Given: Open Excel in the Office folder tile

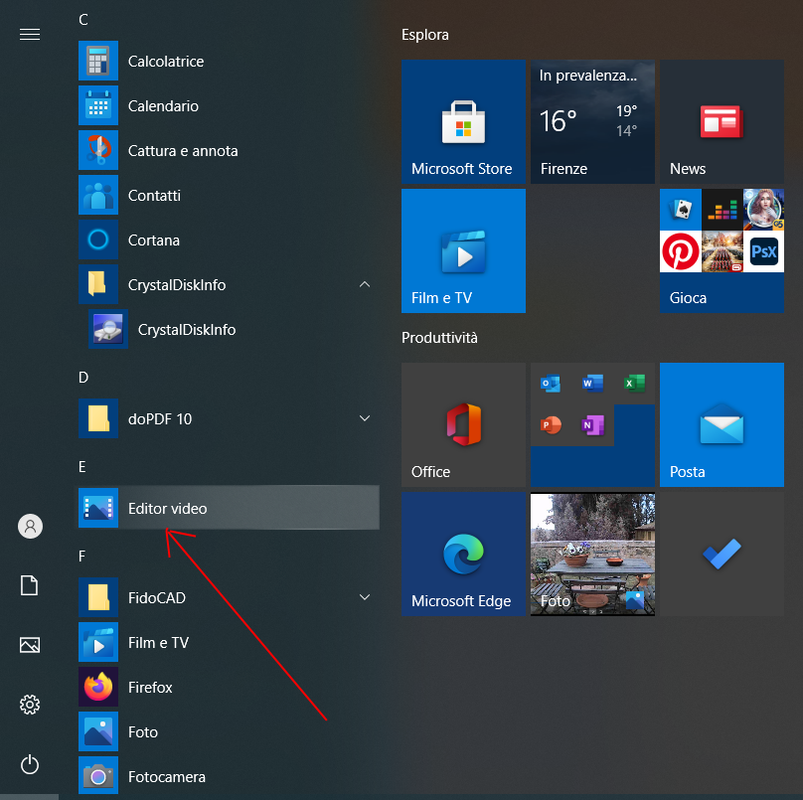Looking at the screenshot, I should [635, 383].
